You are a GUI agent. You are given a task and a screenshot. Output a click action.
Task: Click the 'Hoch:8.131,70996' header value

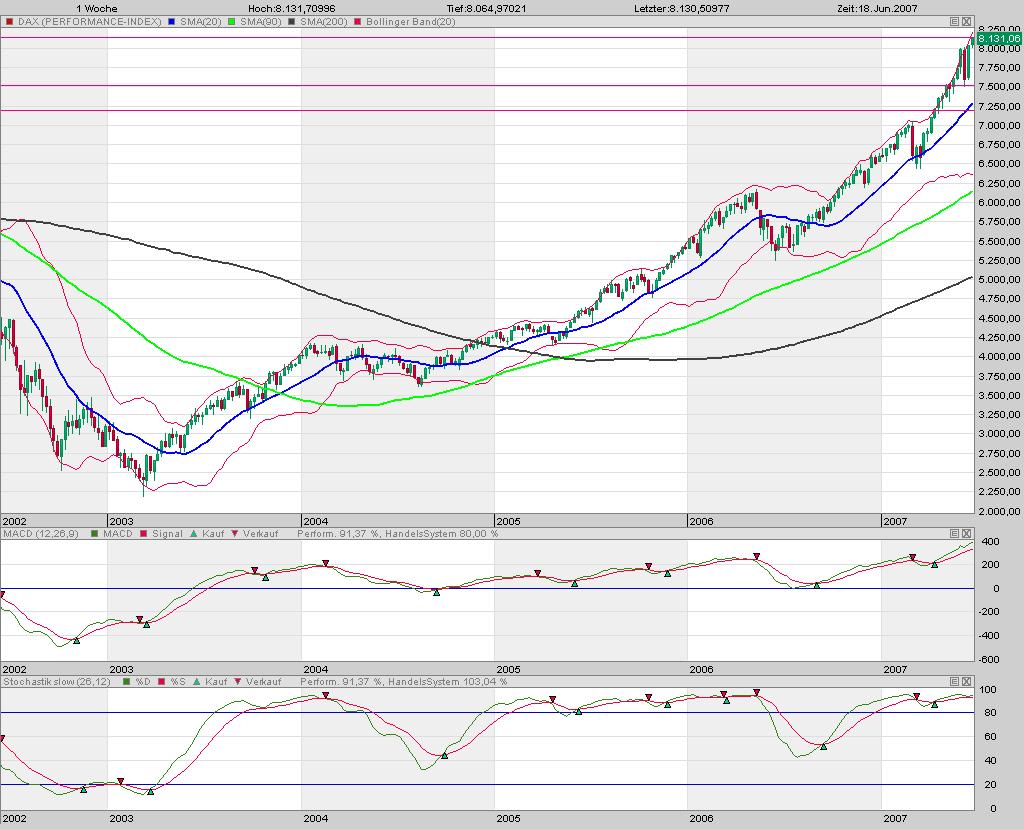(291, 8)
